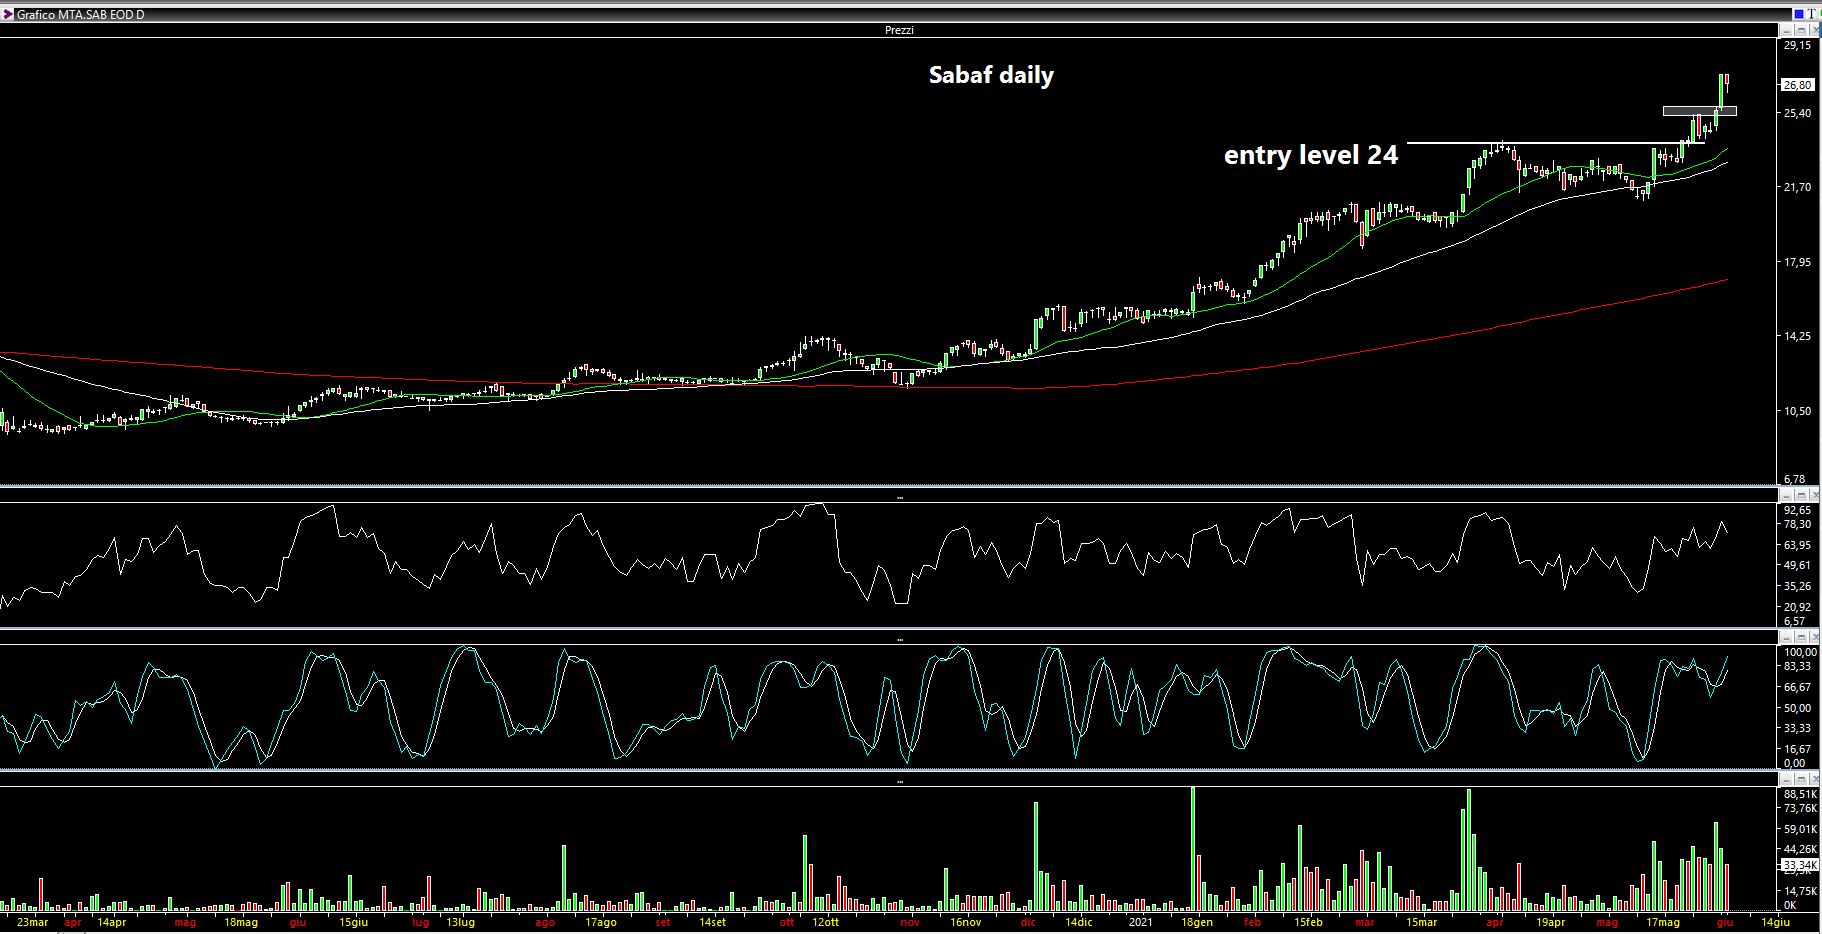
Task: Click the '14apr' date axis label
Action: point(112,922)
